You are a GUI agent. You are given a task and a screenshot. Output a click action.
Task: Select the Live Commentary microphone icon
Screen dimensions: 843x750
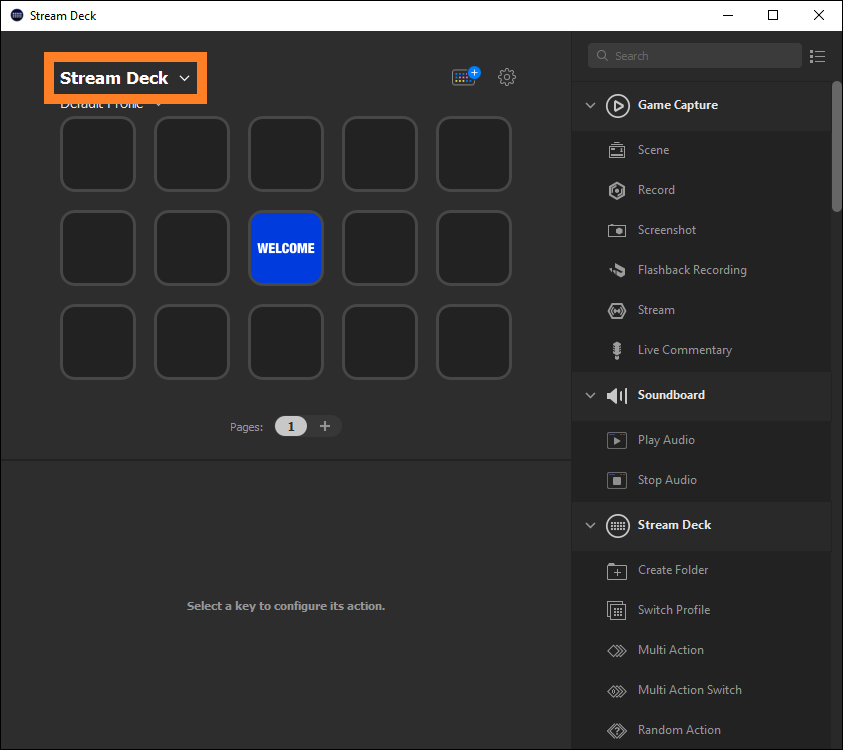coord(617,351)
